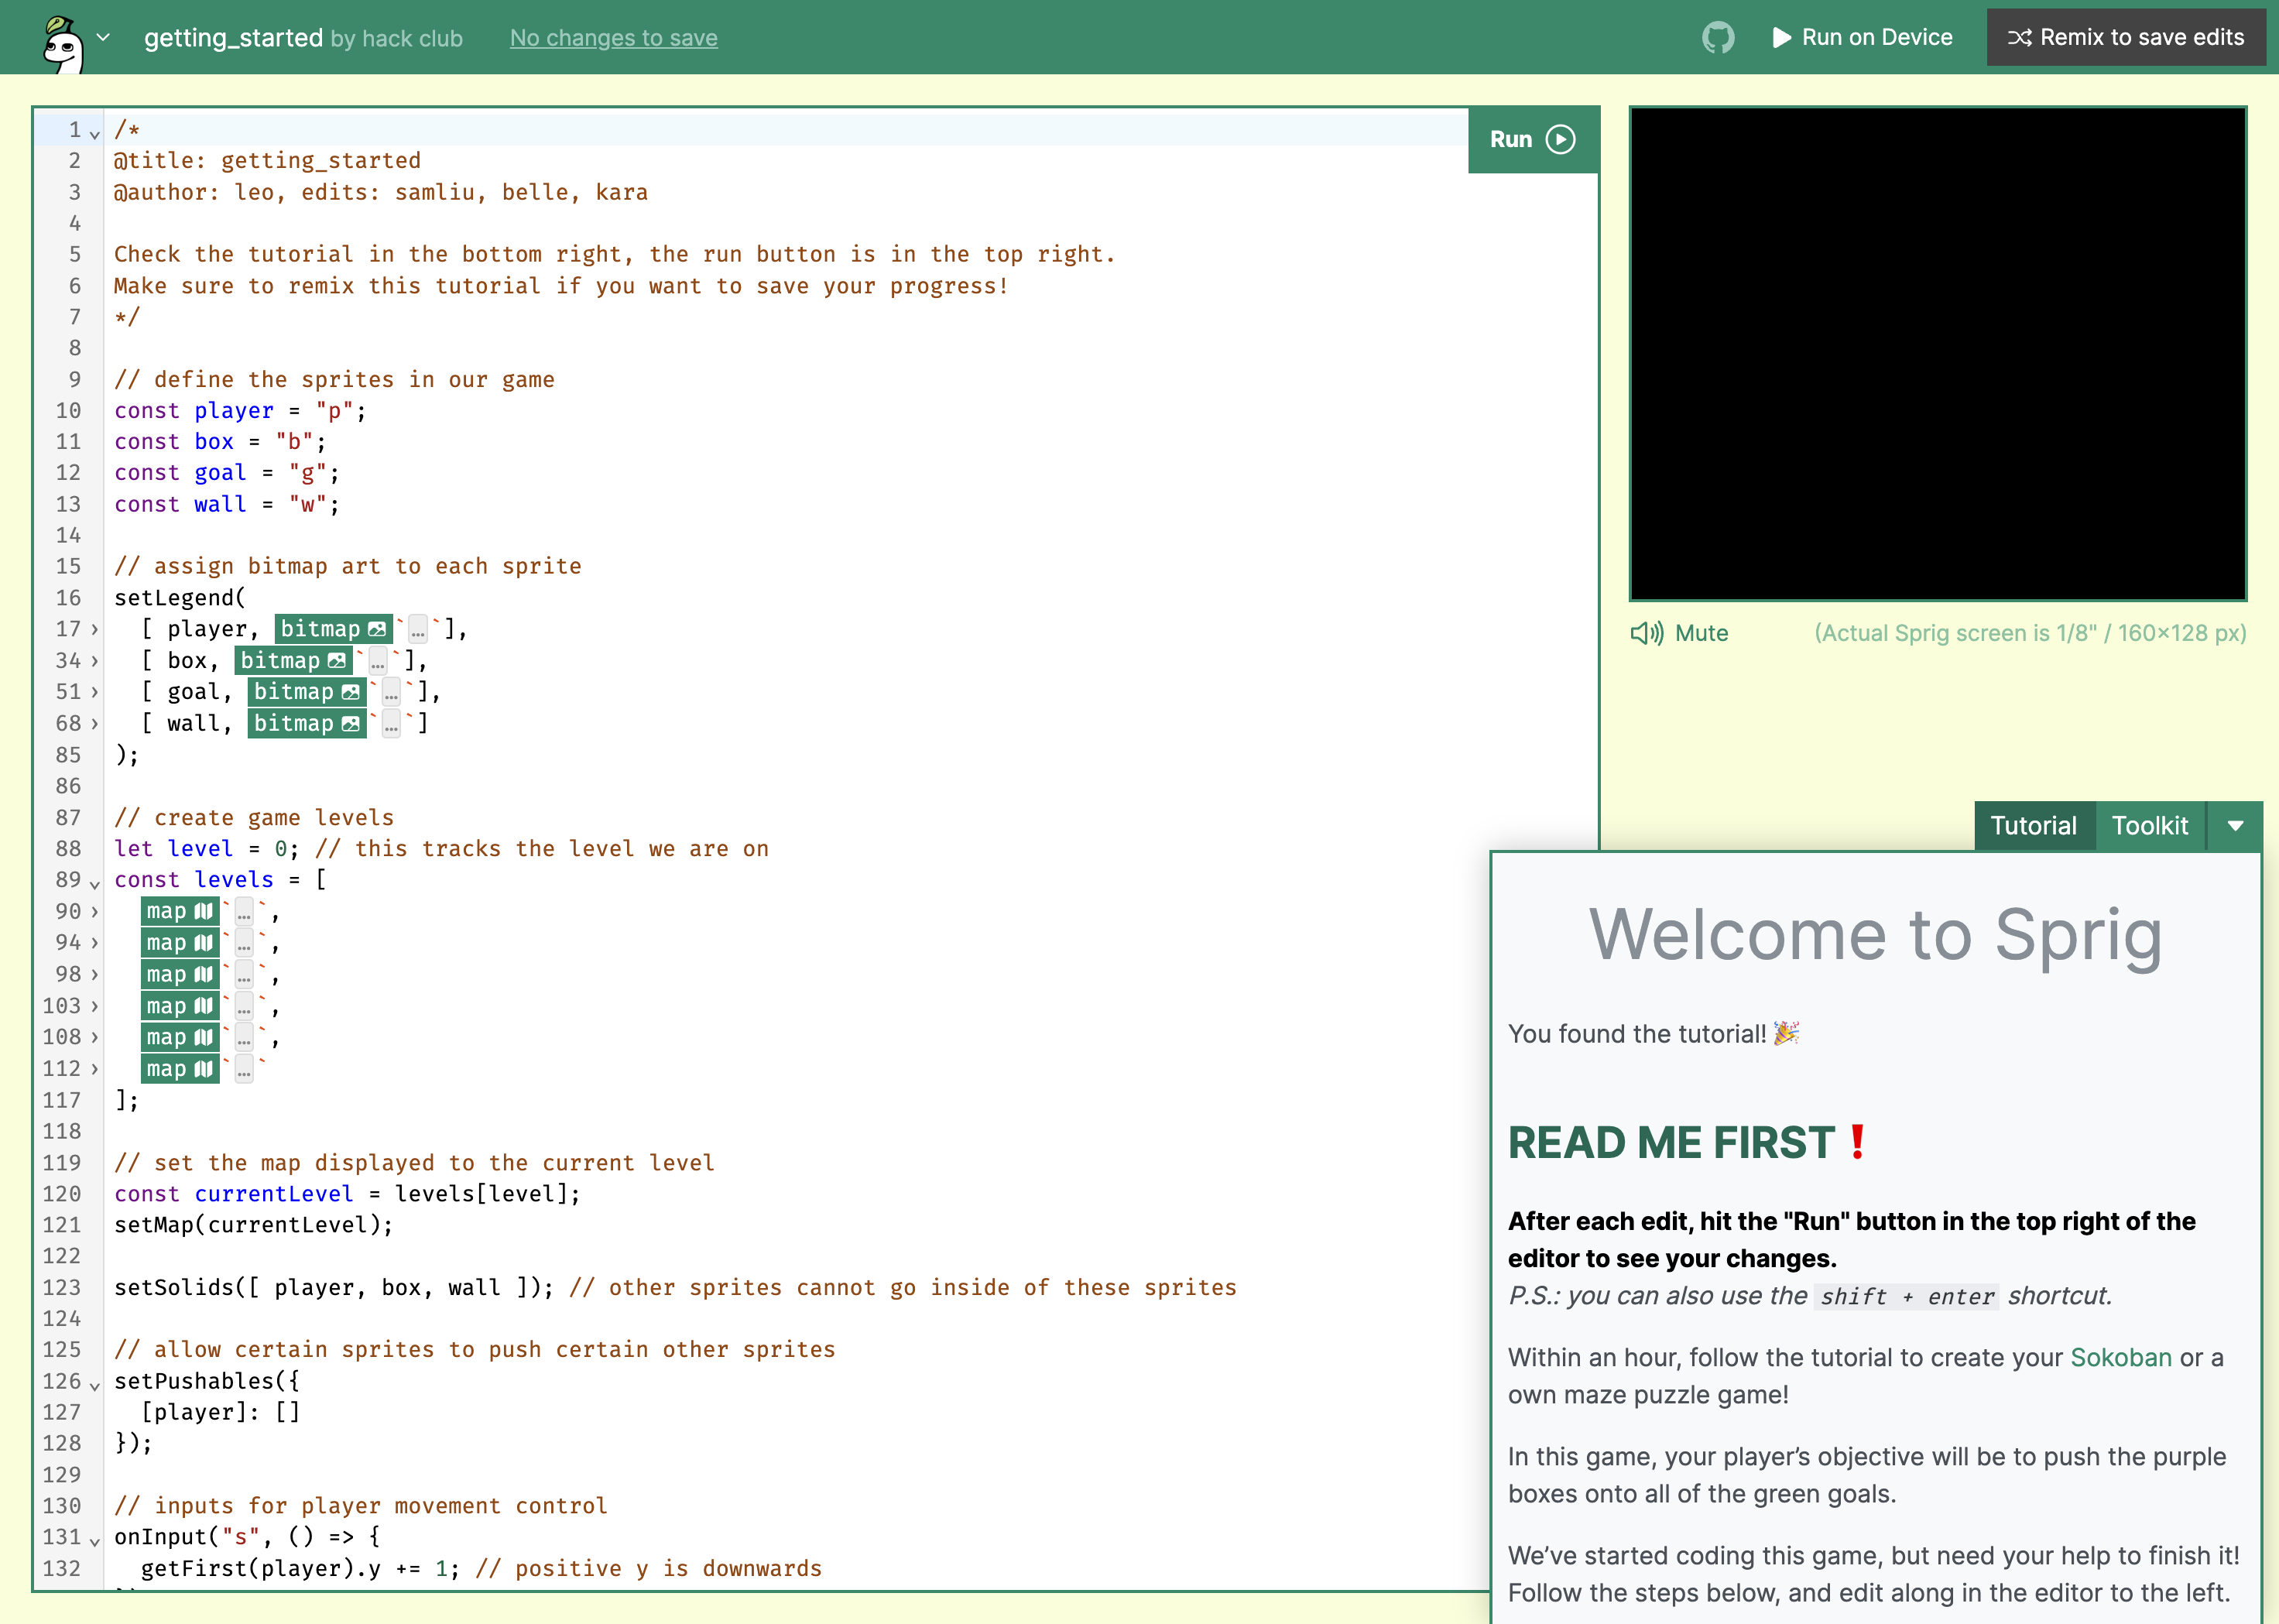The image size is (2279, 1624).
Task: Expand the folded map at line 112
Action: tap(95, 1069)
